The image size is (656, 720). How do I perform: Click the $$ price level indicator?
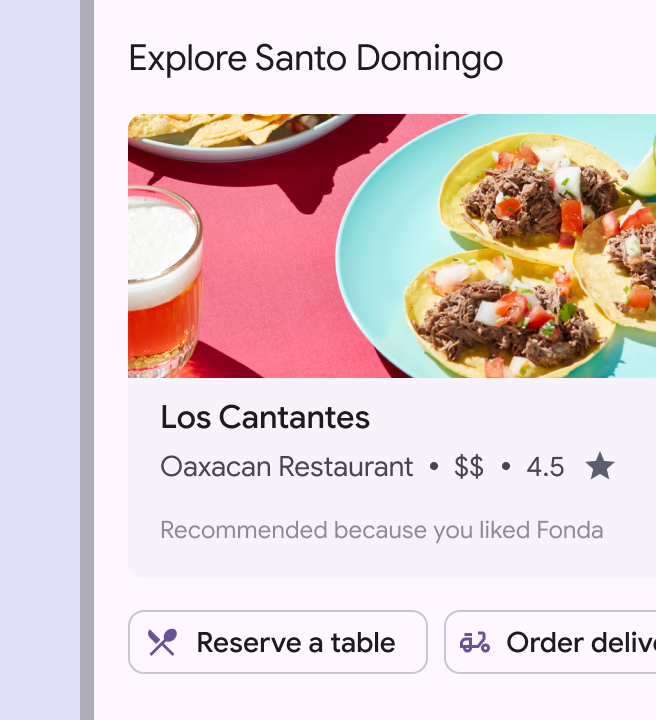tap(469, 467)
